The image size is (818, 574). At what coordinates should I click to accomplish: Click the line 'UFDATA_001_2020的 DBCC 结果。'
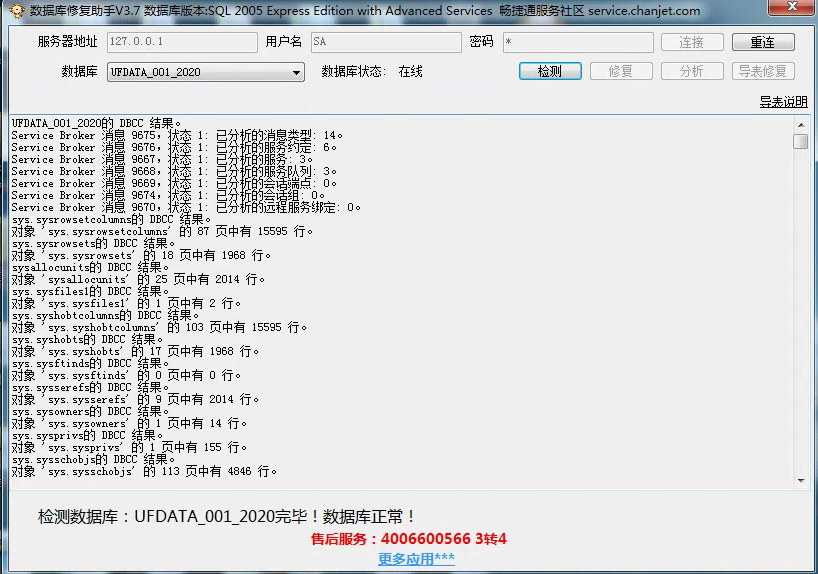point(97,123)
